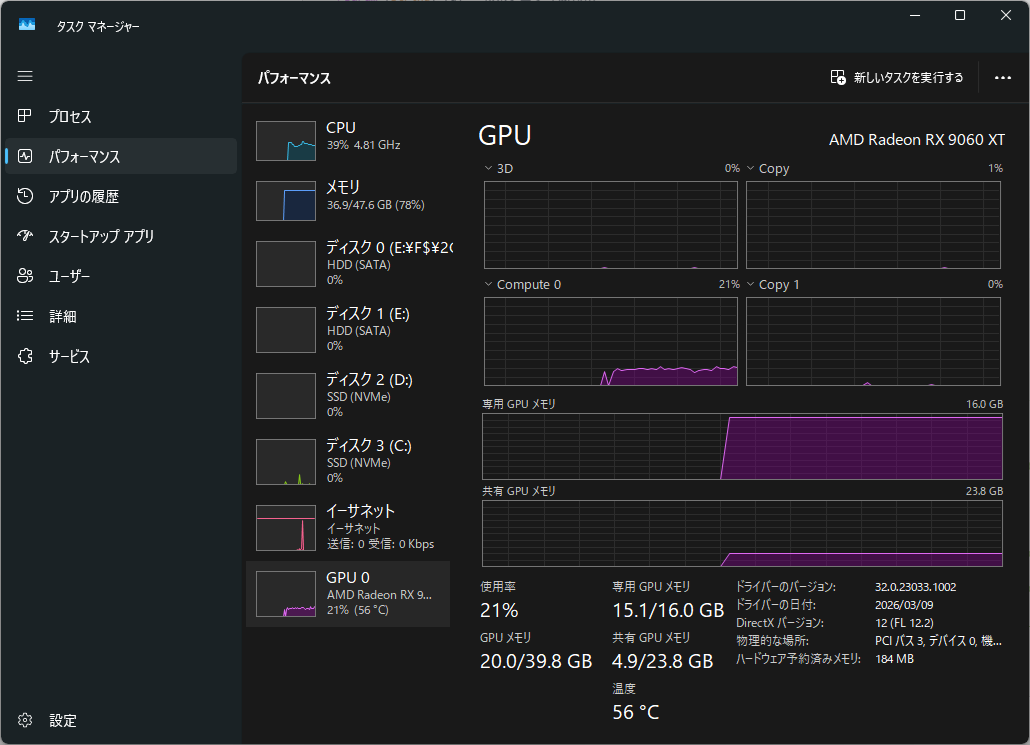Click the PCI バス 3 location text

pos(939,641)
